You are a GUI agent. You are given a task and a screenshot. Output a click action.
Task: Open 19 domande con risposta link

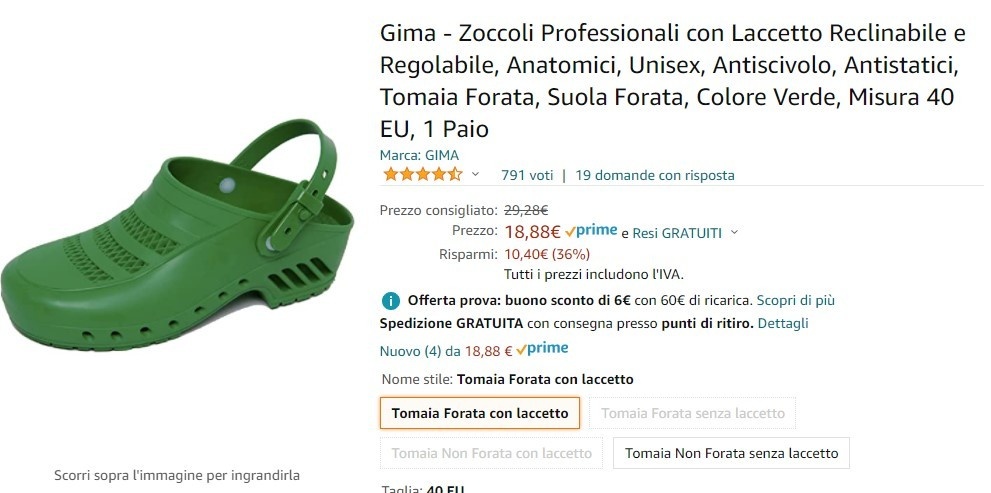(655, 175)
